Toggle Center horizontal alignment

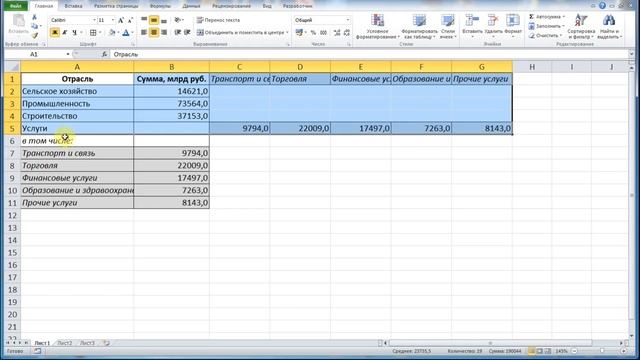[x=154, y=32]
